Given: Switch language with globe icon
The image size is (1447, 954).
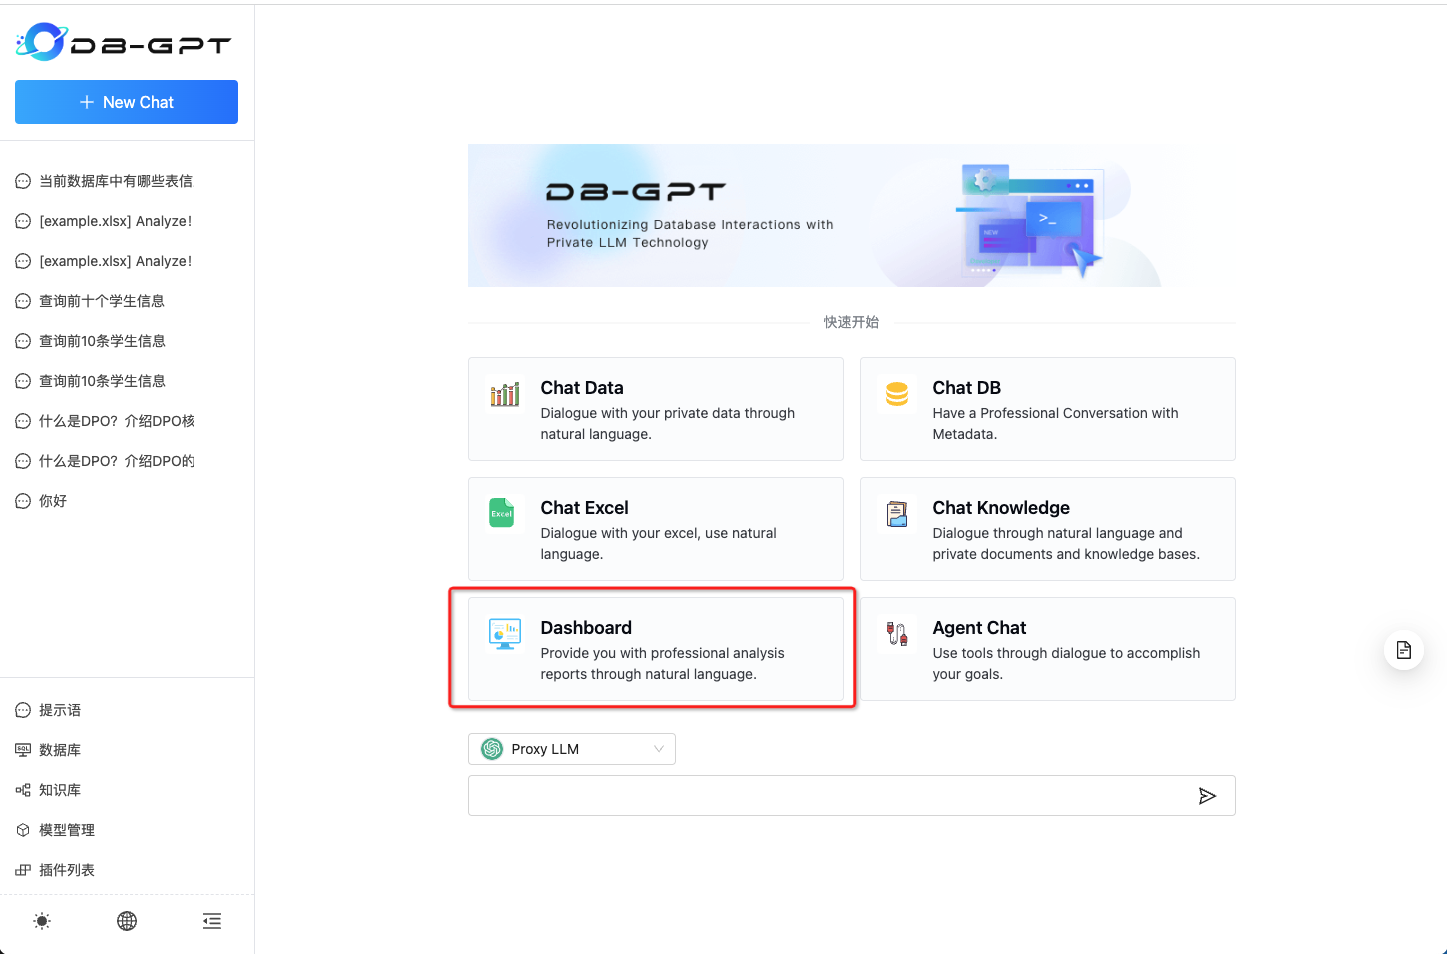Looking at the screenshot, I should [127, 921].
